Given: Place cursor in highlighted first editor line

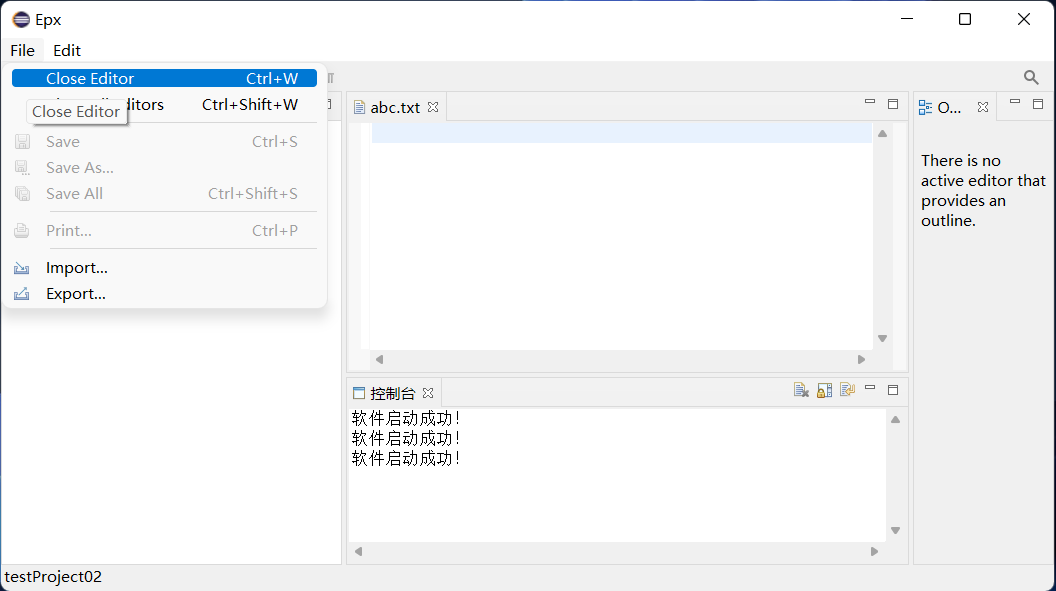Looking at the screenshot, I should (622, 133).
